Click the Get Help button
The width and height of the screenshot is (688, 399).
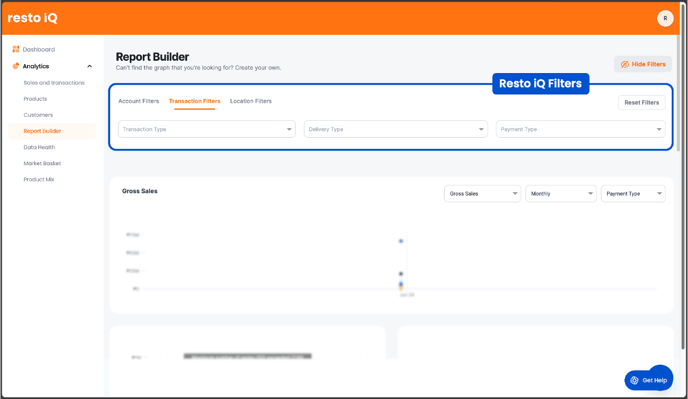point(649,380)
